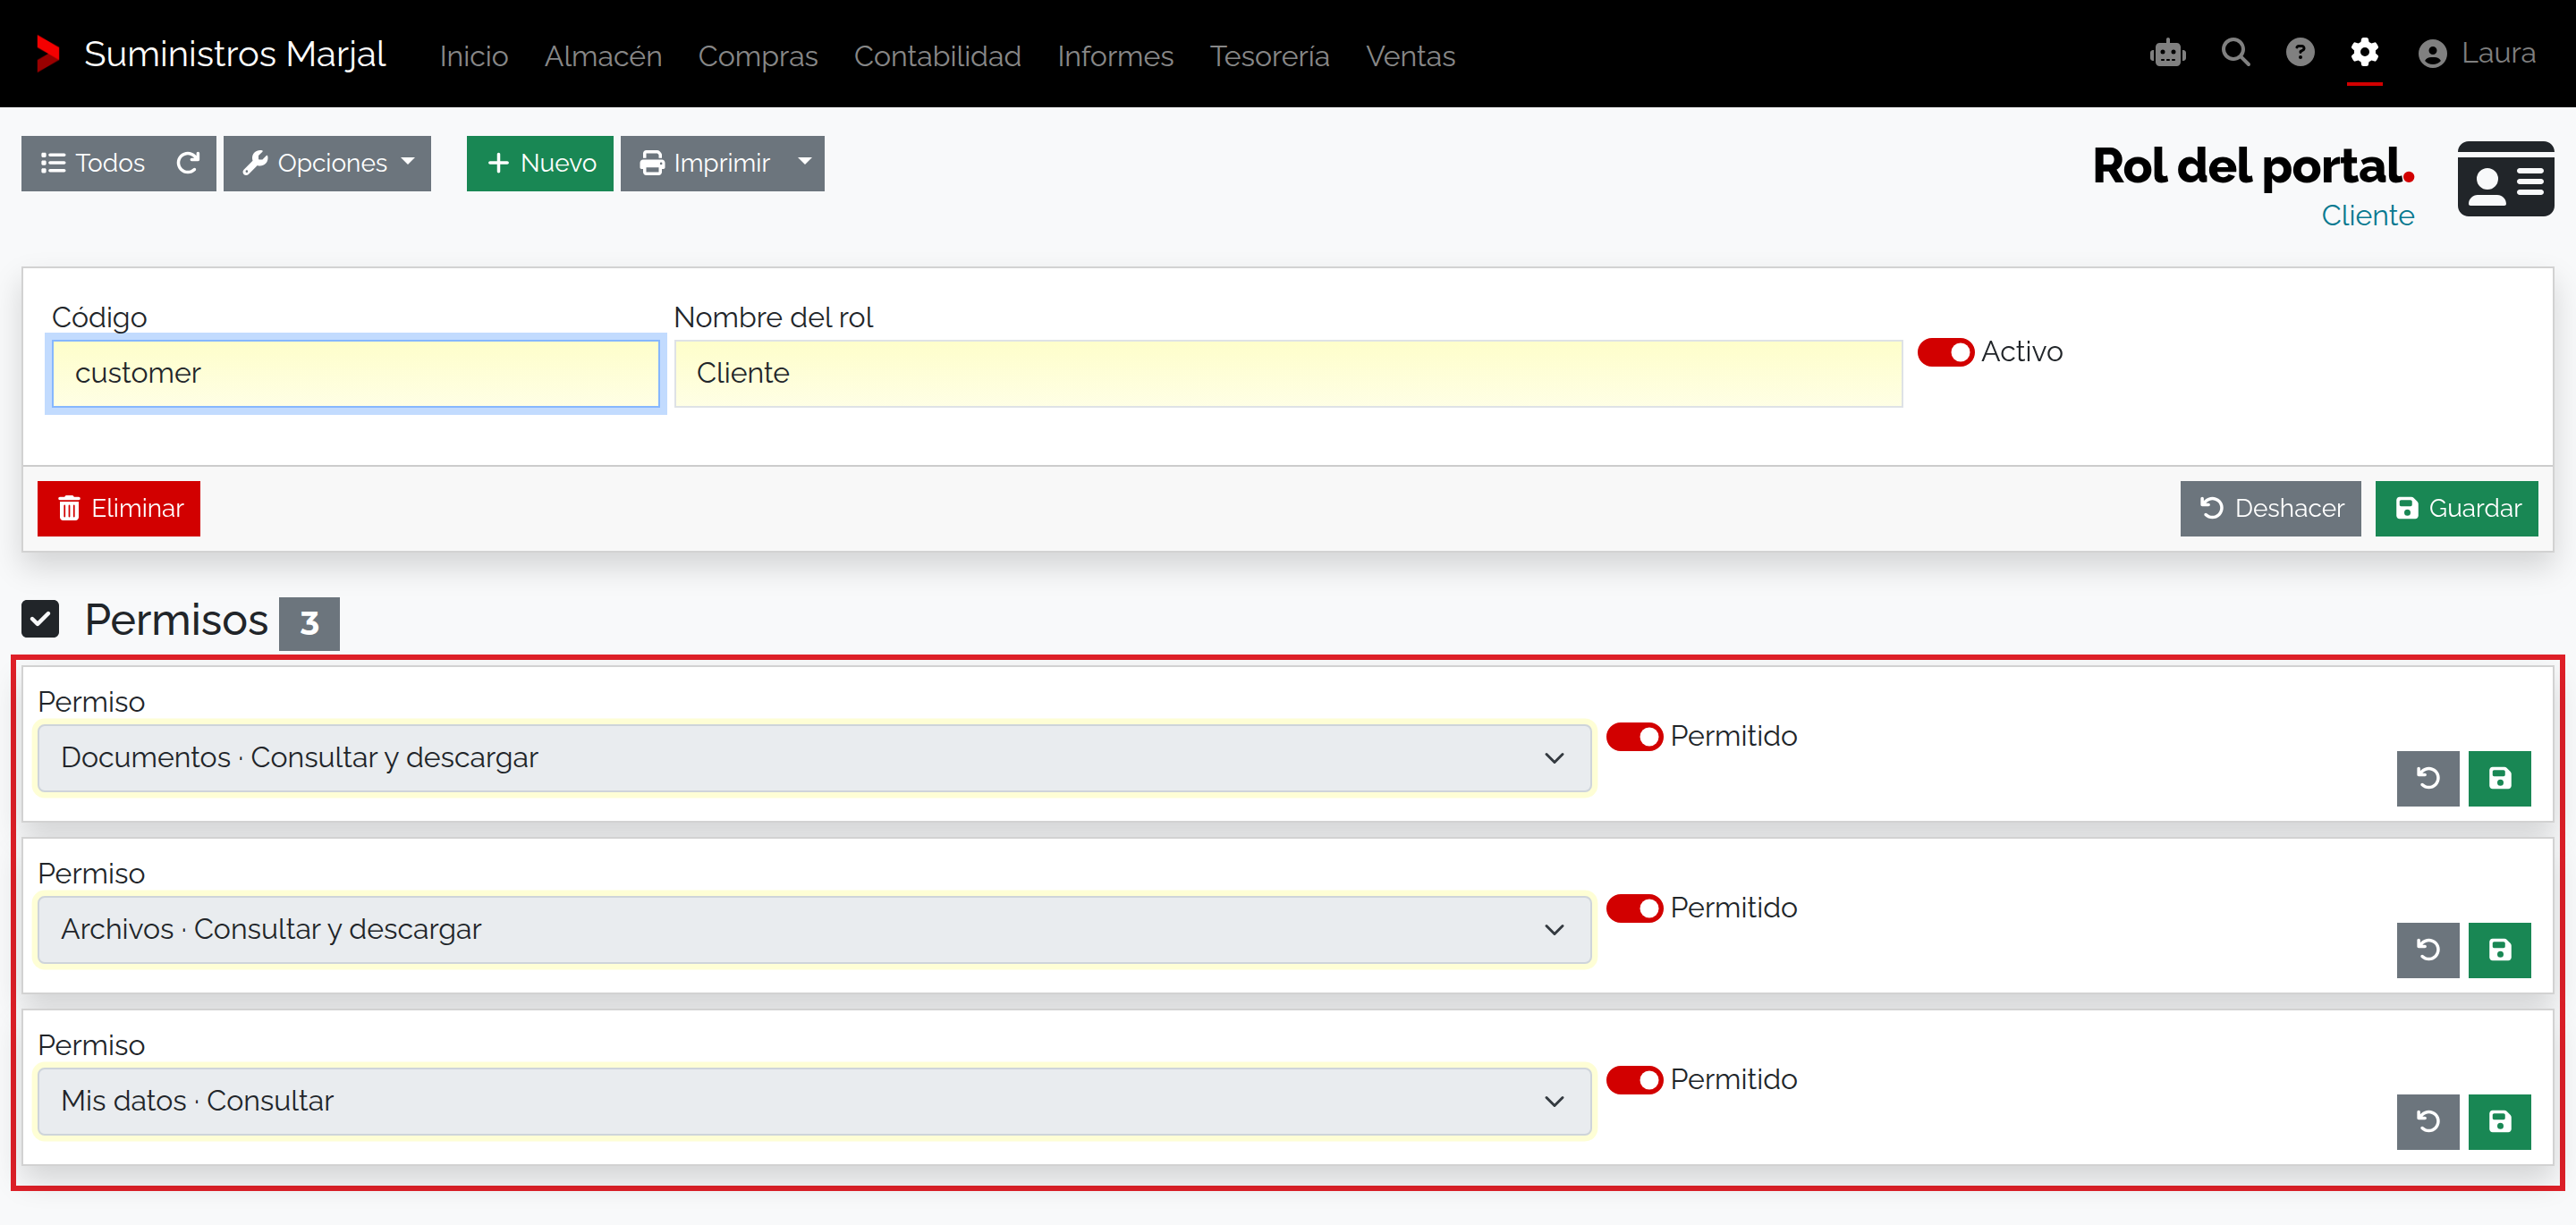Screen dimensions: 2576x1225
Task: Open the settings gear icon
Action: pos(2364,53)
